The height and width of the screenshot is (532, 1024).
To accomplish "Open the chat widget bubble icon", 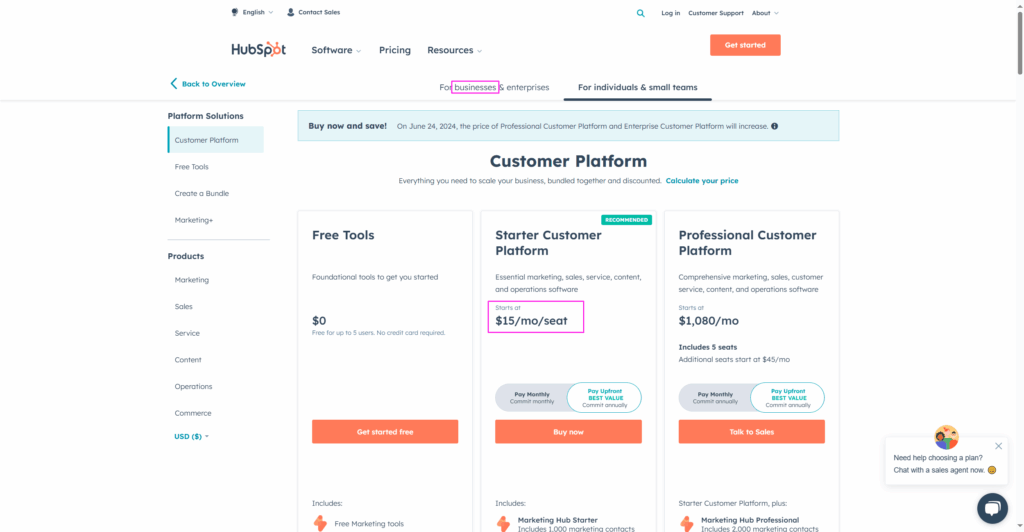I will [x=992, y=508].
